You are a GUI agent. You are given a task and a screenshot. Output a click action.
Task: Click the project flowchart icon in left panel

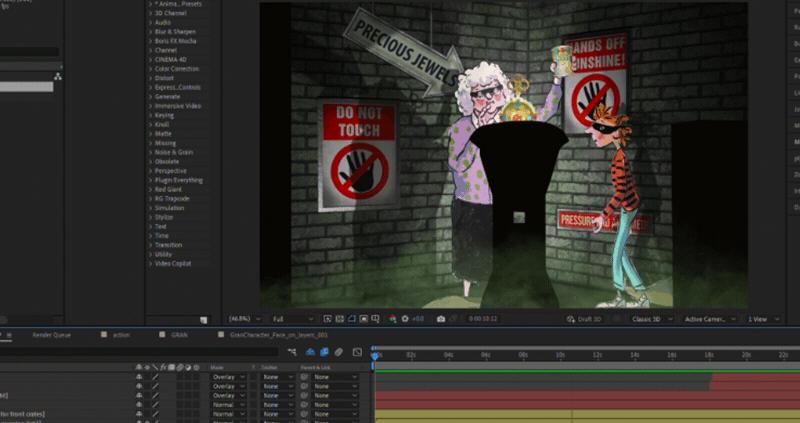pos(58,76)
